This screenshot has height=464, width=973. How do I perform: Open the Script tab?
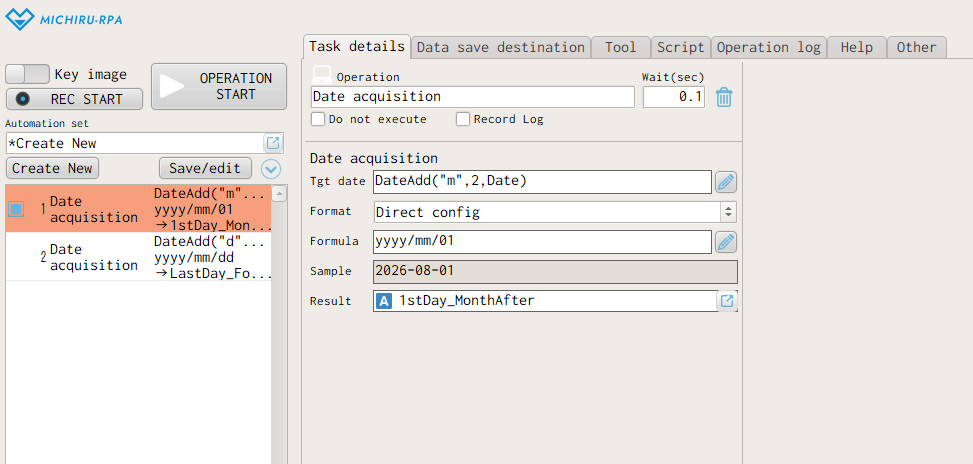(681, 48)
